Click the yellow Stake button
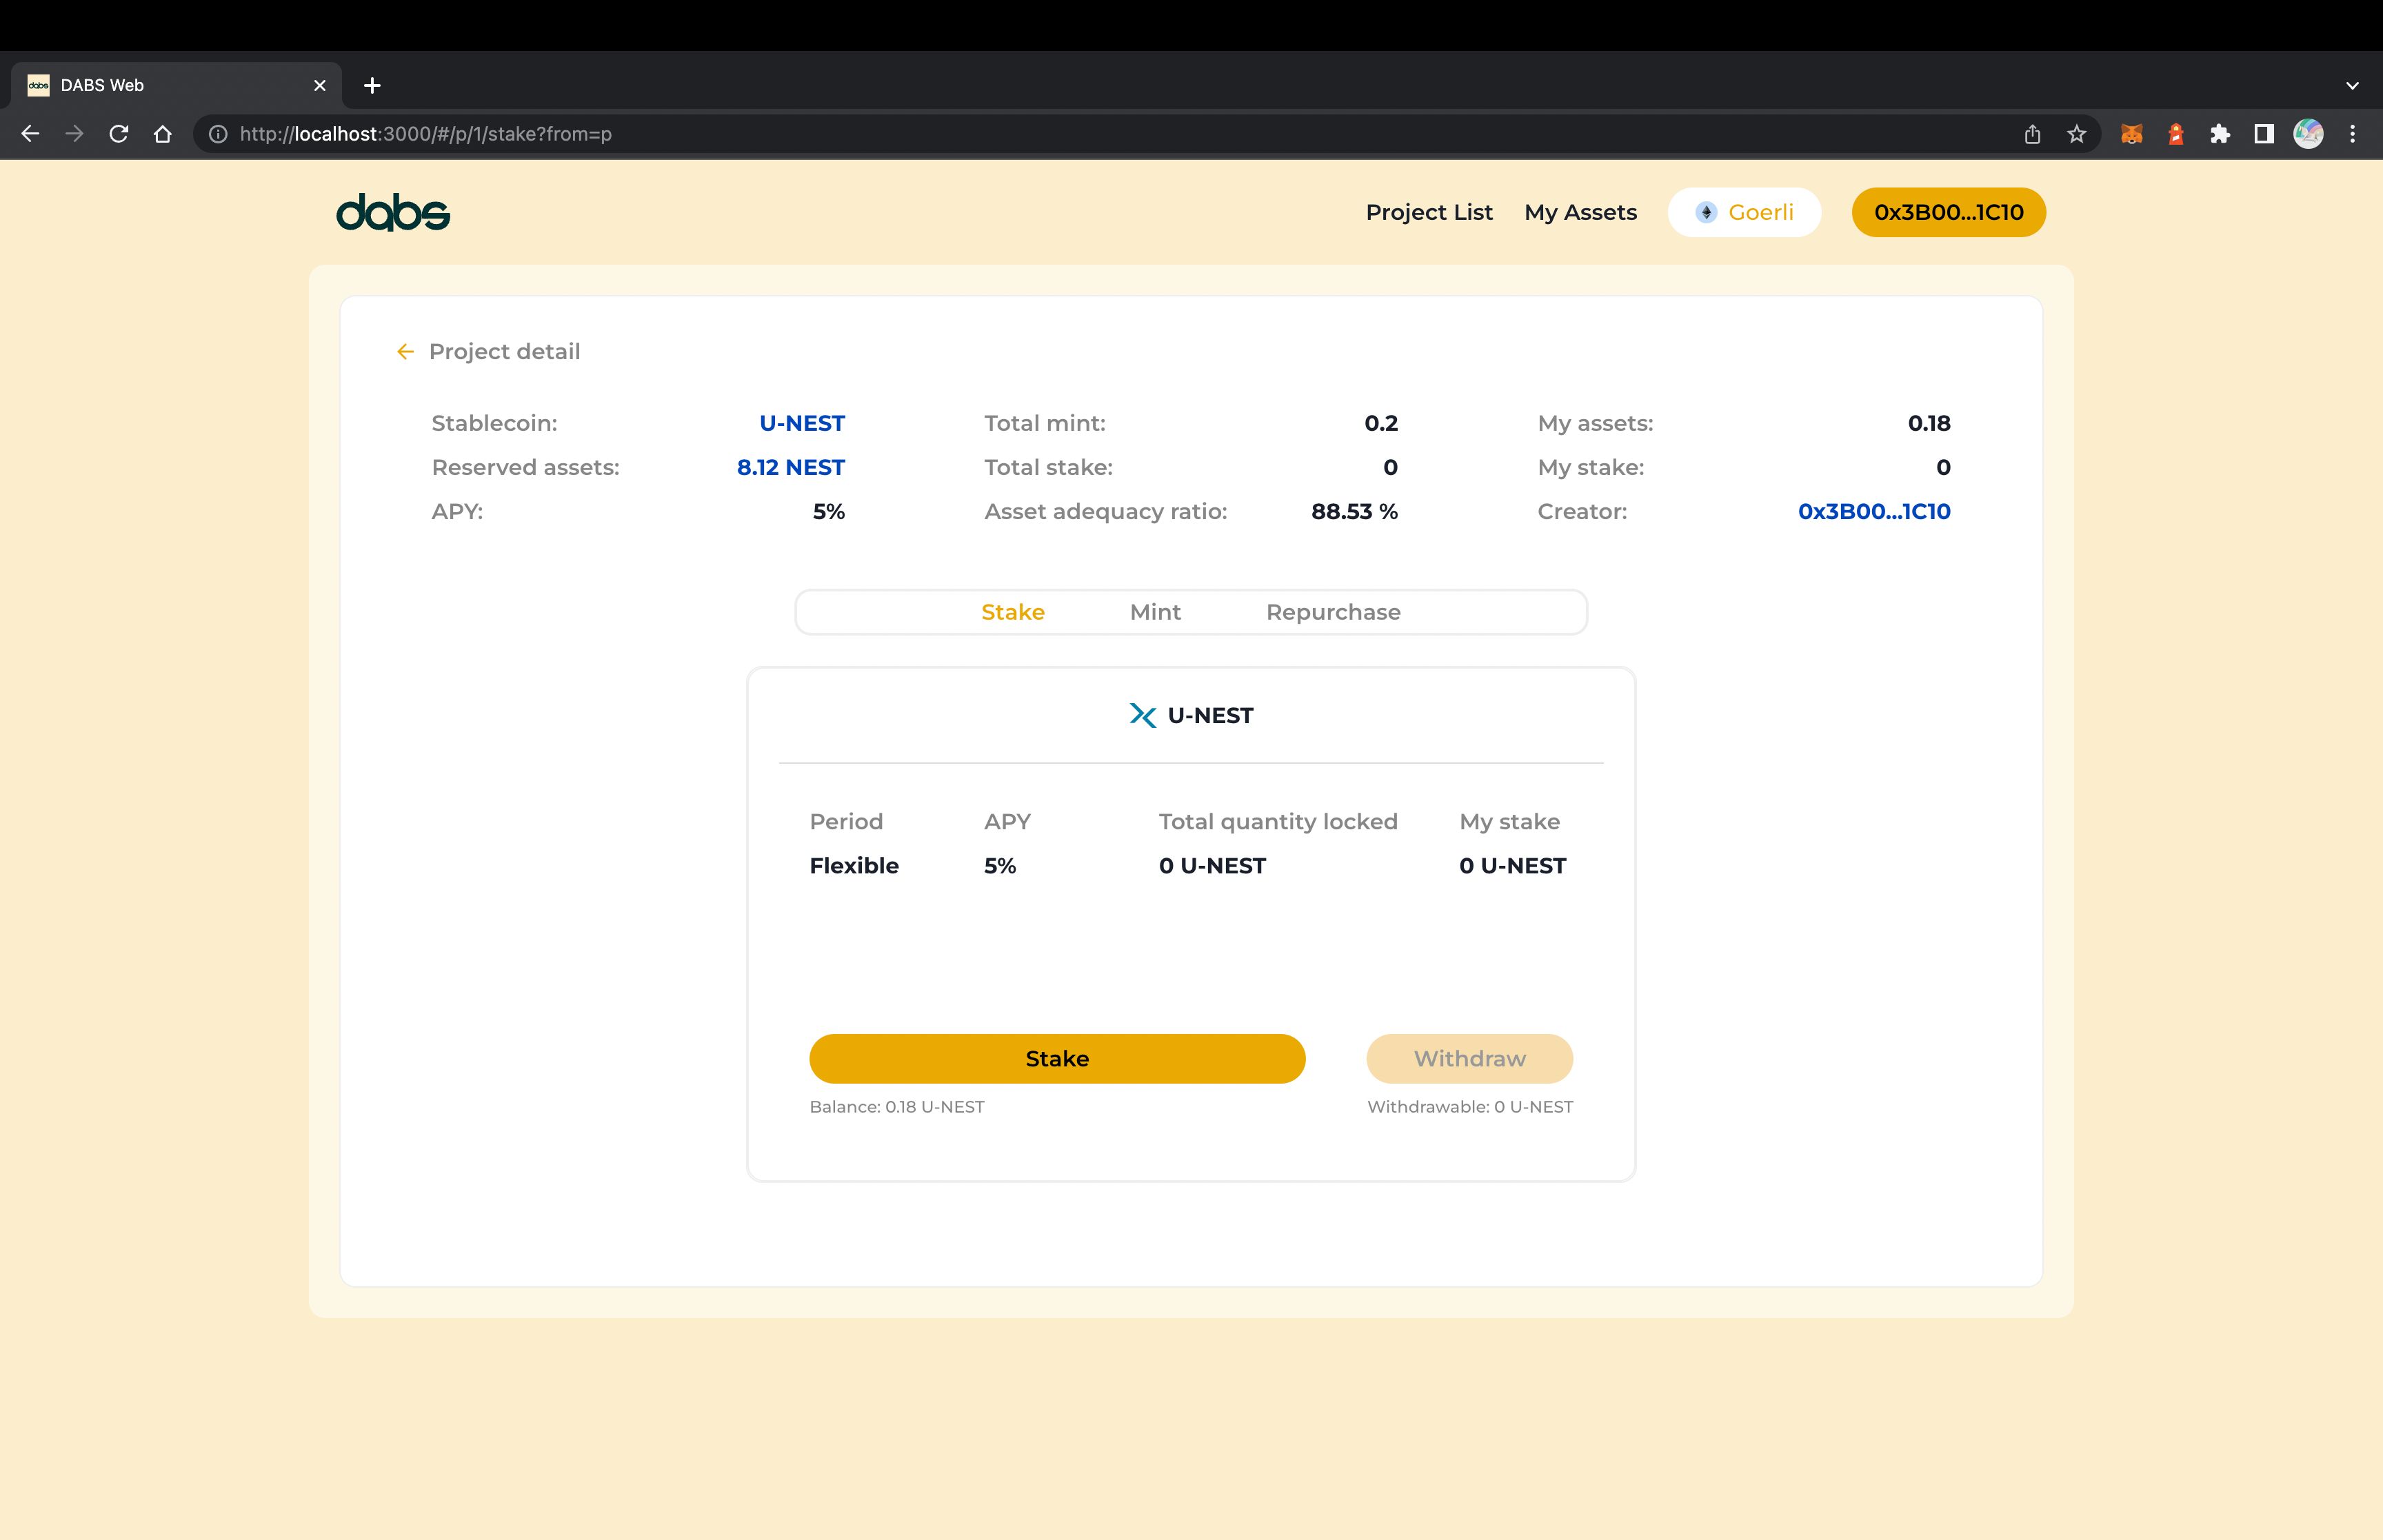The width and height of the screenshot is (2383, 1540). coord(1057,1059)
